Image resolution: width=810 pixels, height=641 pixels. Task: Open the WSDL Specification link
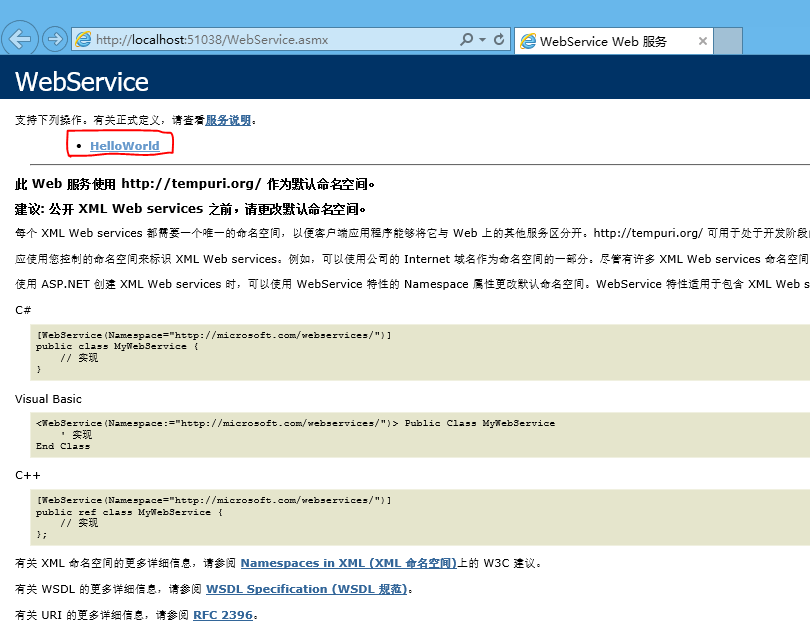(x=307, y=589)
